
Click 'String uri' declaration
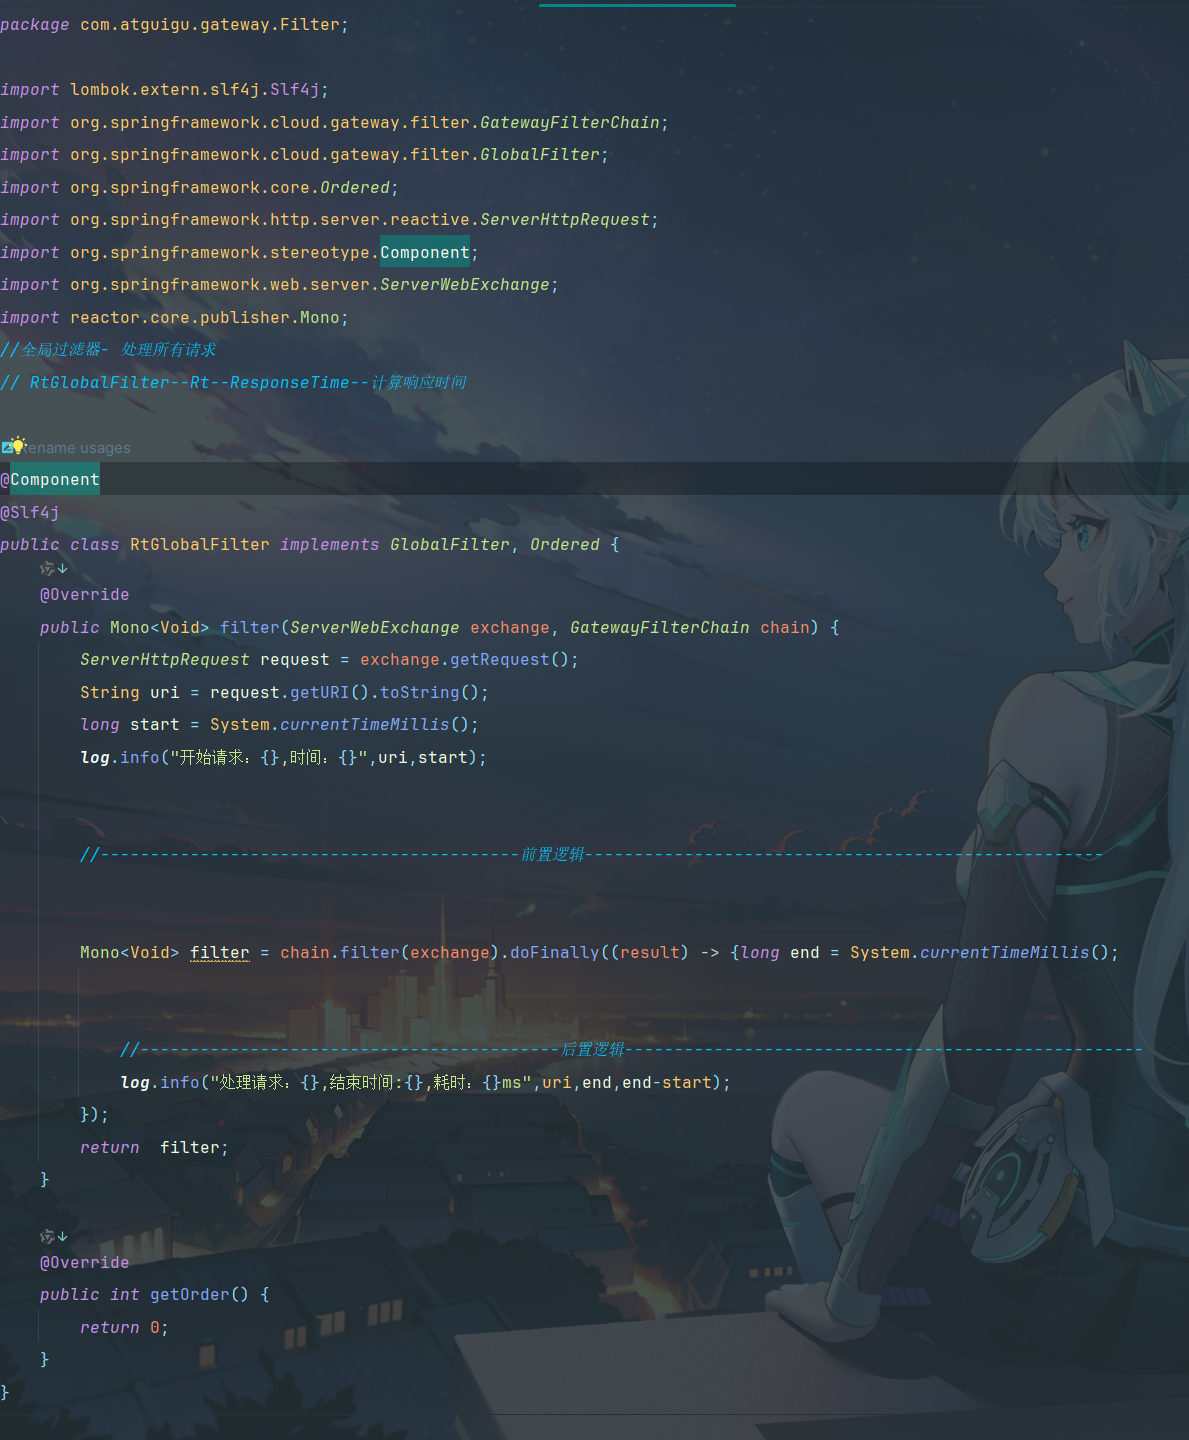click(130, 693)
